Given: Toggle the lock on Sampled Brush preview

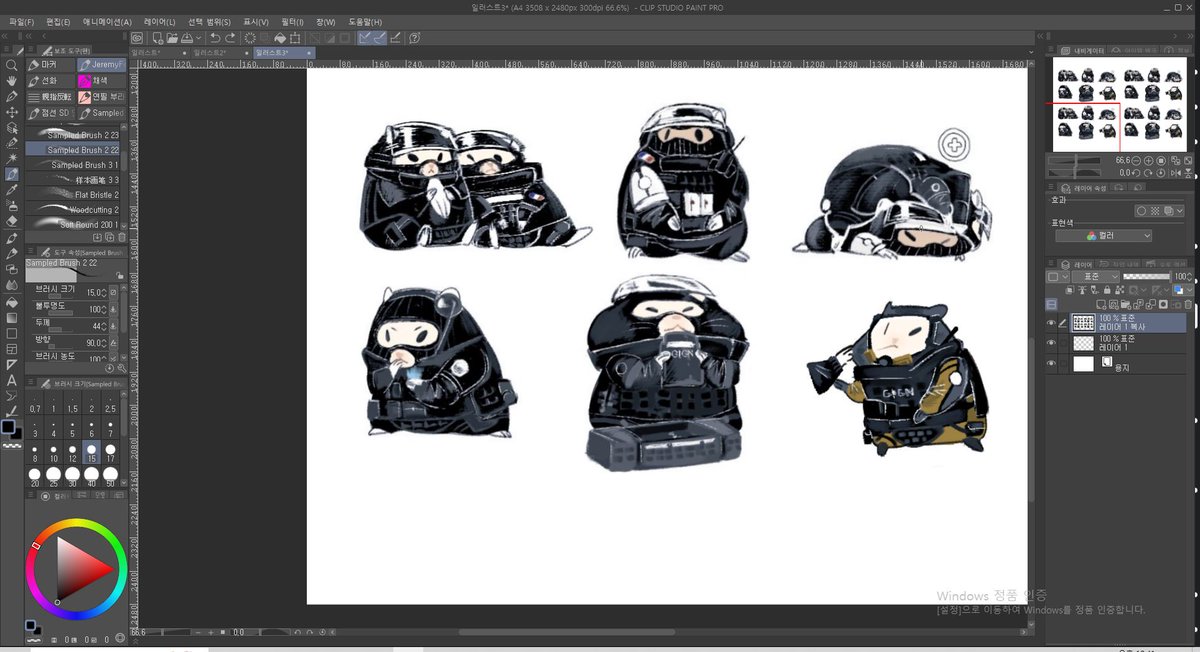Looking at the screenshot, I should tap(119, 274).
